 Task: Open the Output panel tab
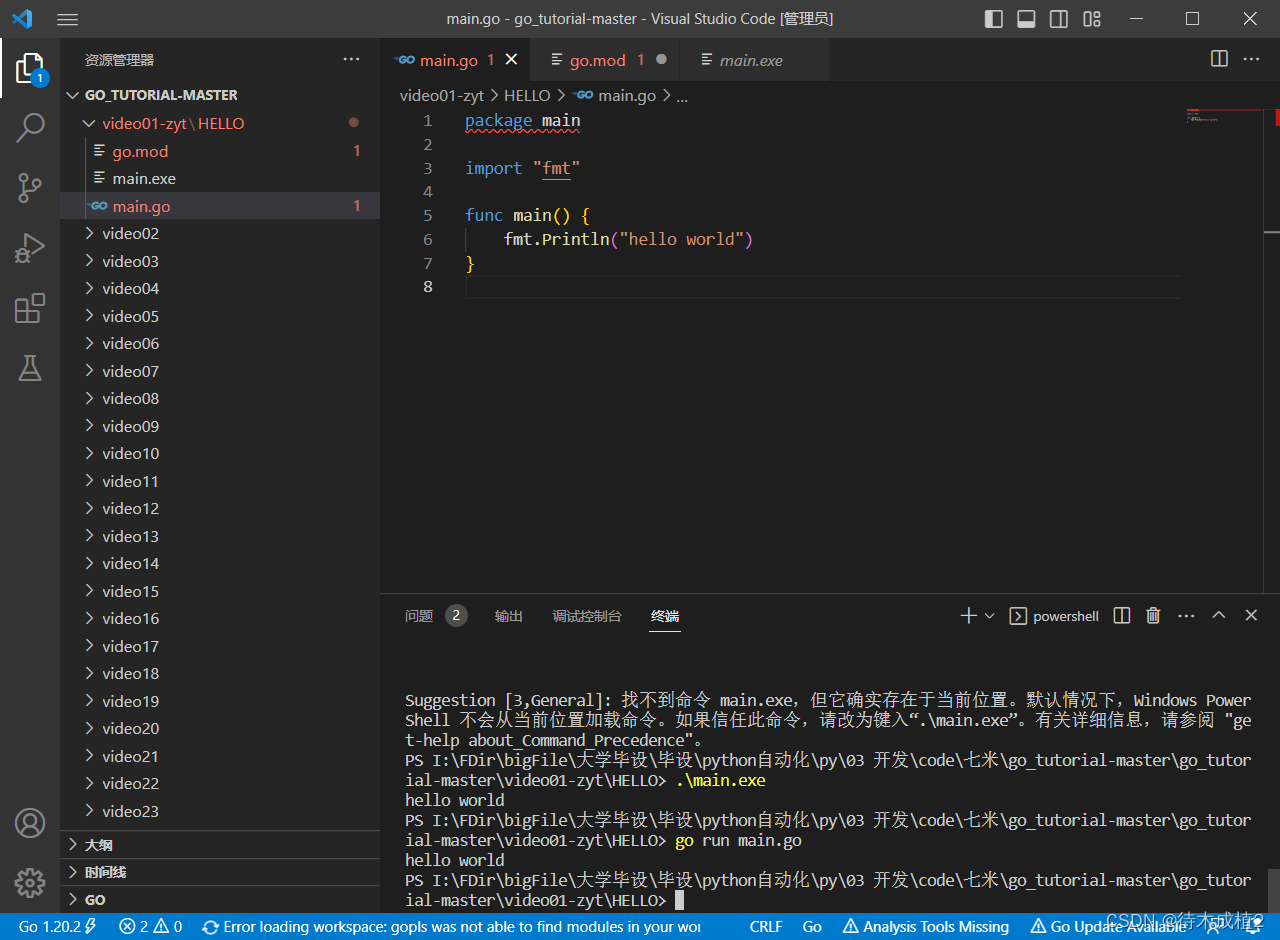[x=509, y=616]
